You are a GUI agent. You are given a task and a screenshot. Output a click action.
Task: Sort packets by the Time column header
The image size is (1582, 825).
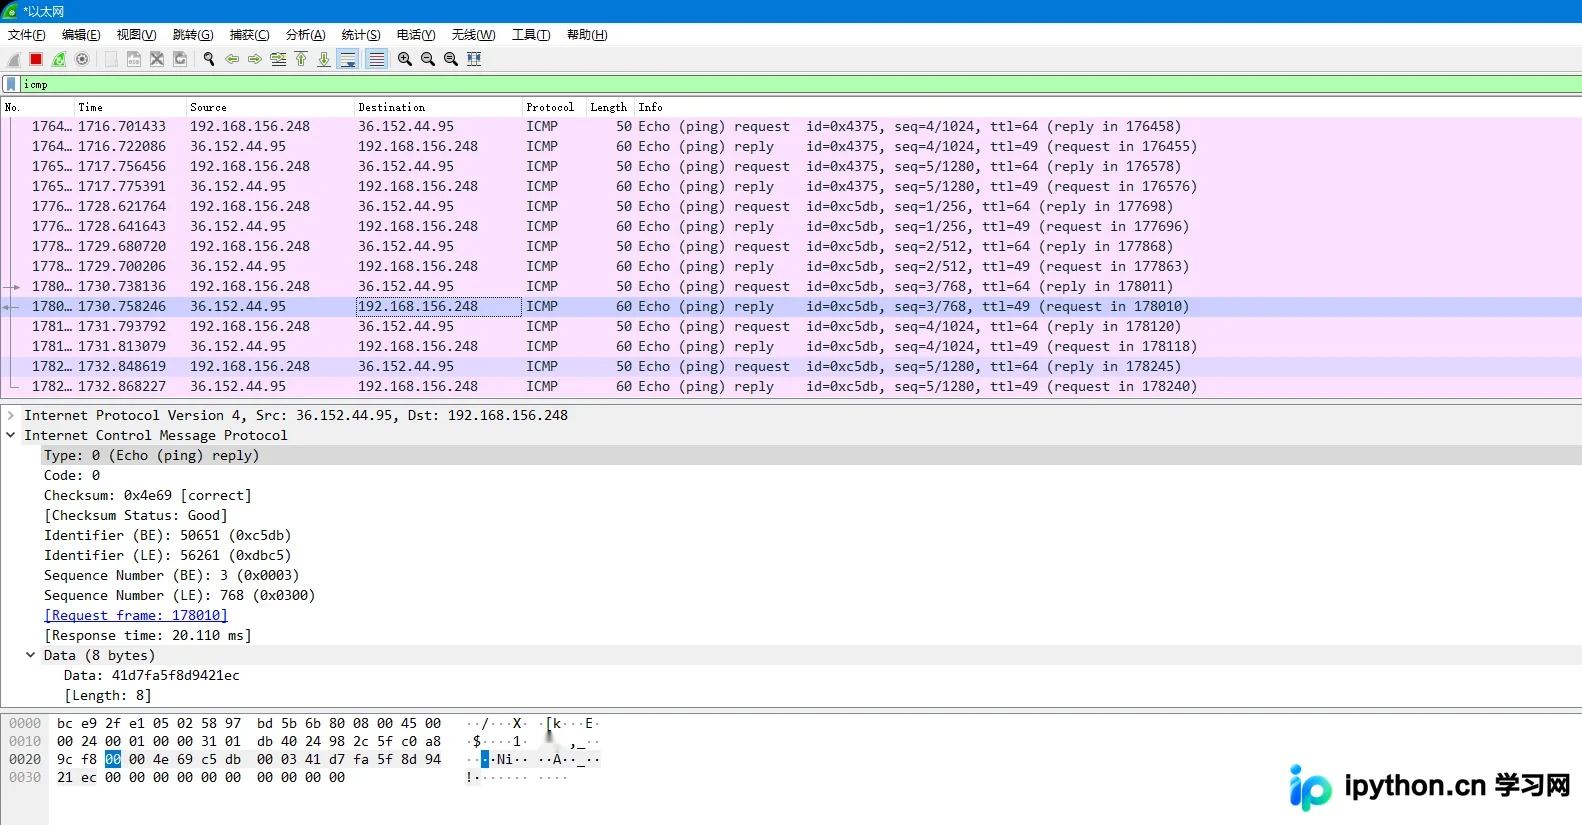[x=130, y=107]
